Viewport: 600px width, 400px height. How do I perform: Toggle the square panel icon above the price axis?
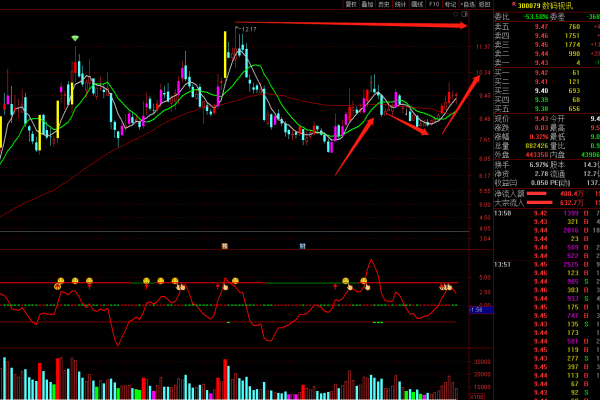(465, 16)
